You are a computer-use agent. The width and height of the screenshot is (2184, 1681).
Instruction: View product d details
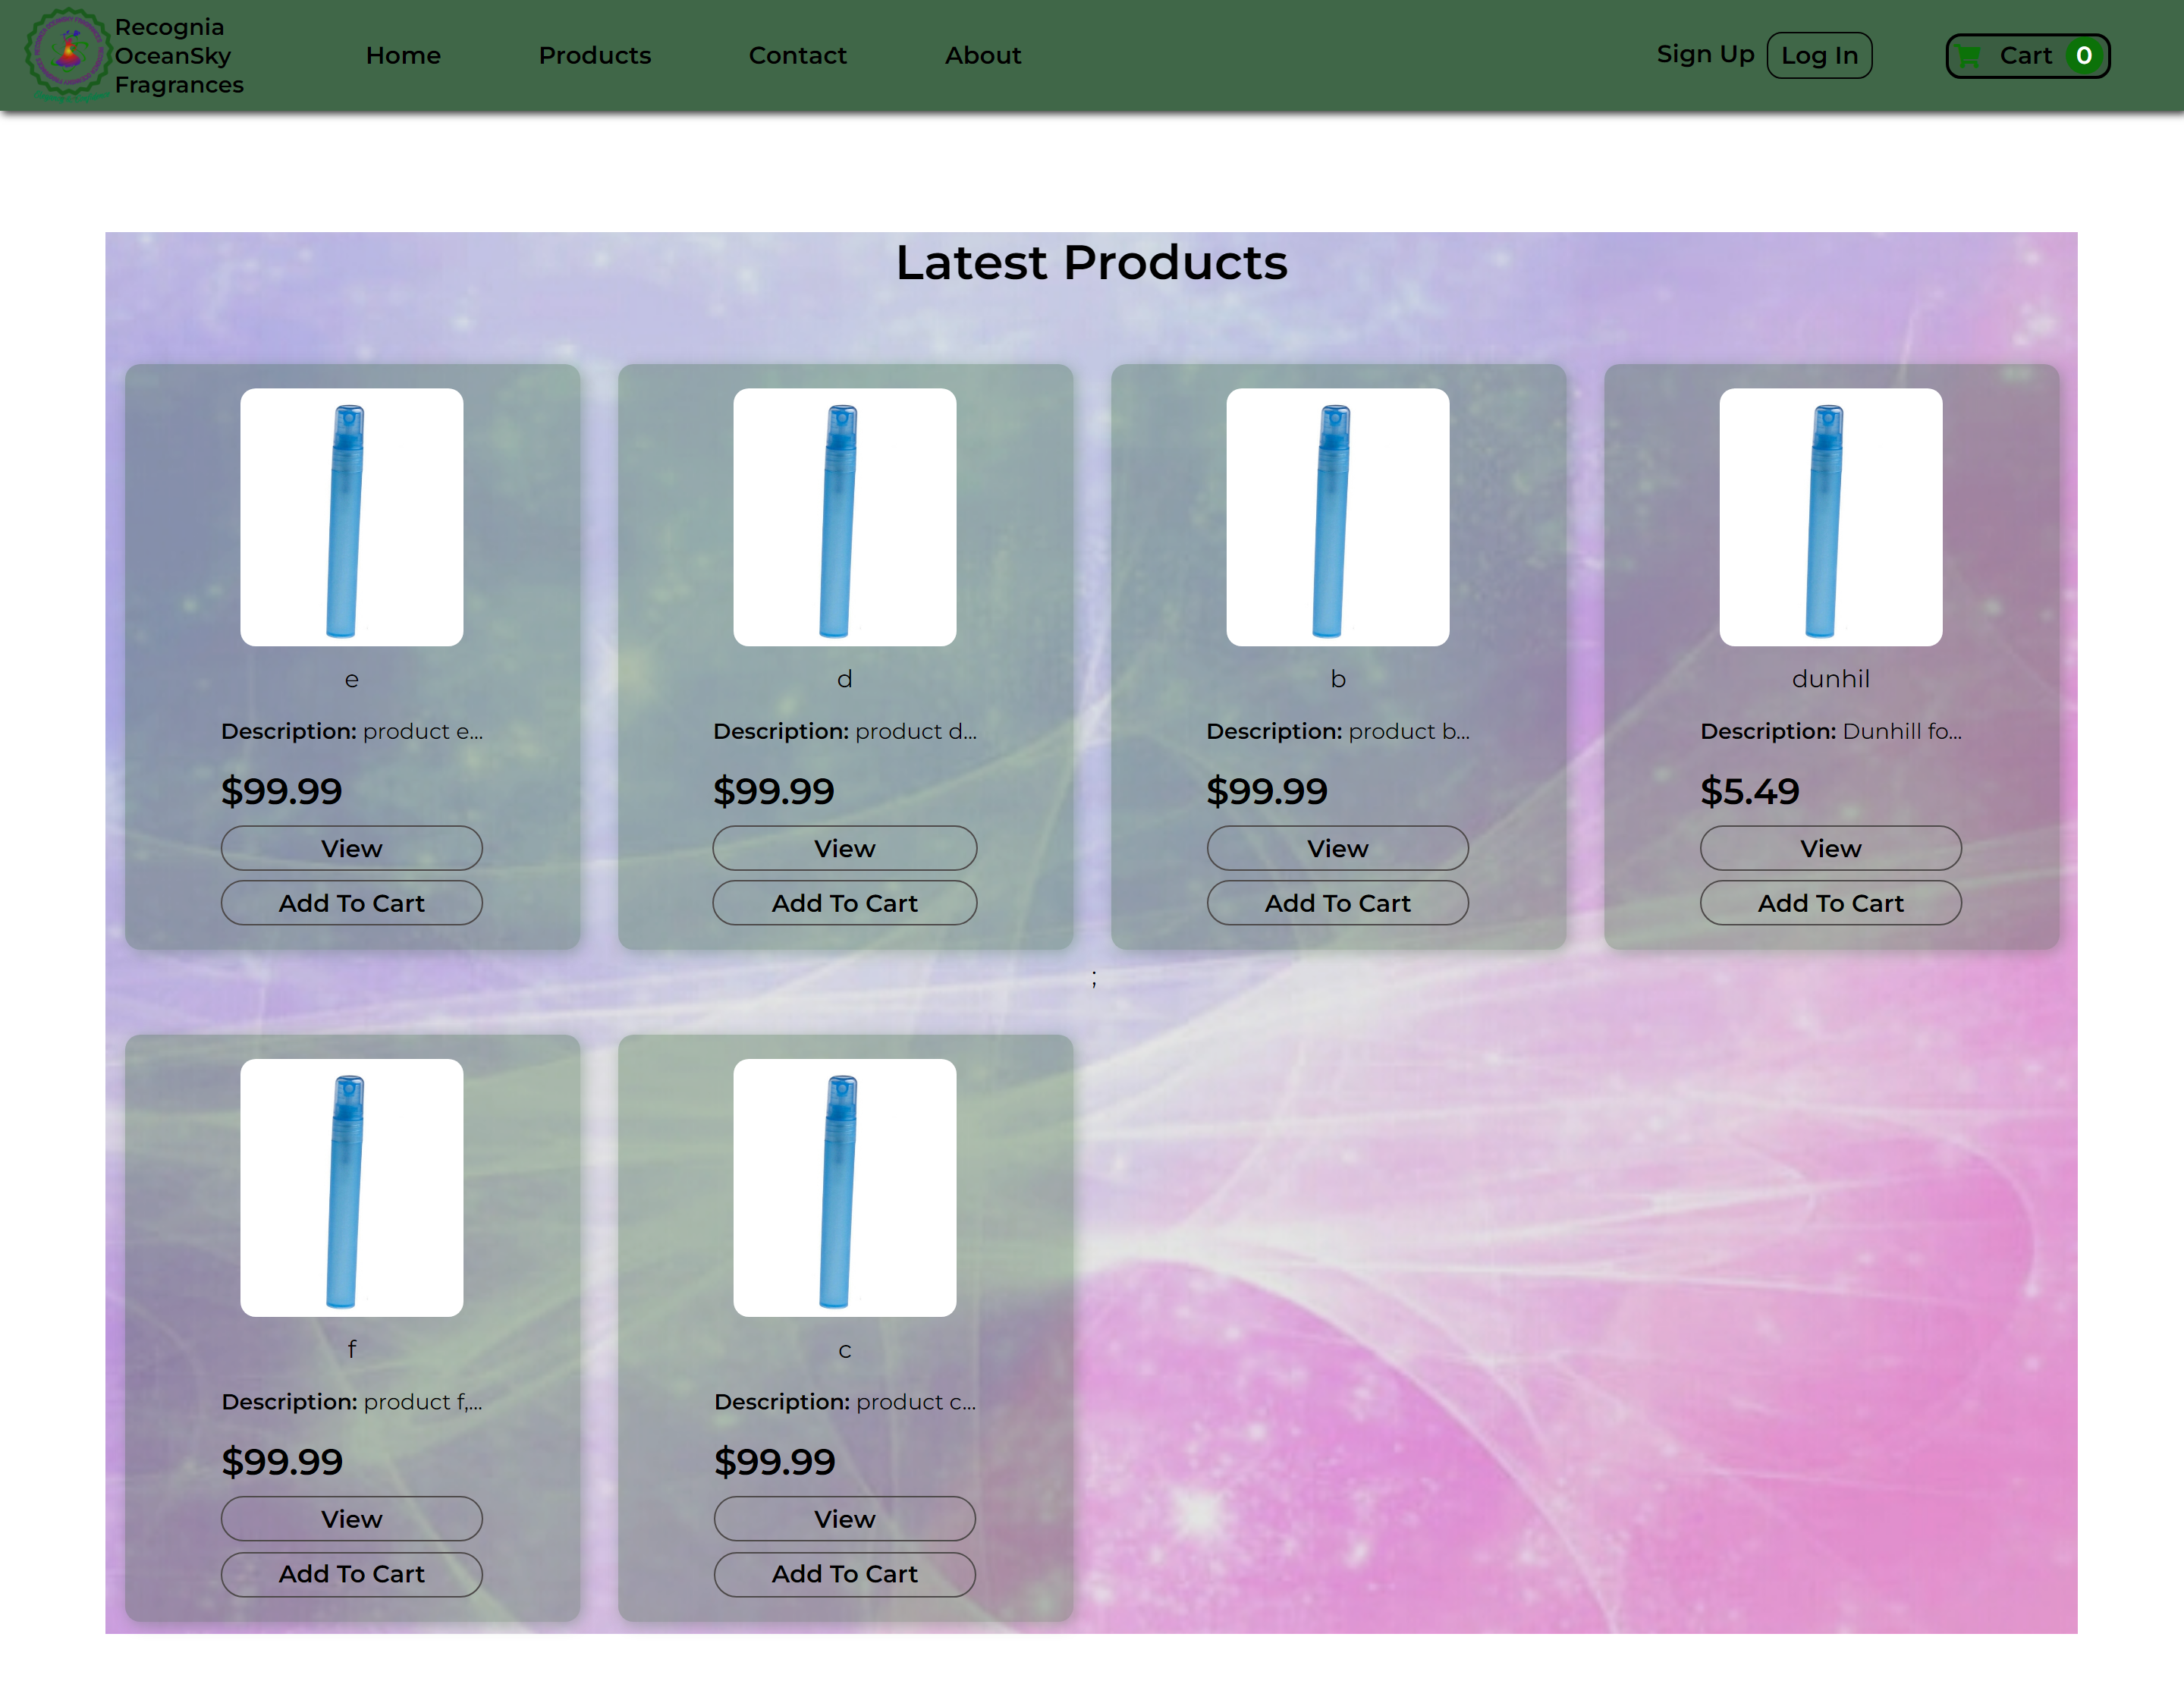tap(845, 848)
